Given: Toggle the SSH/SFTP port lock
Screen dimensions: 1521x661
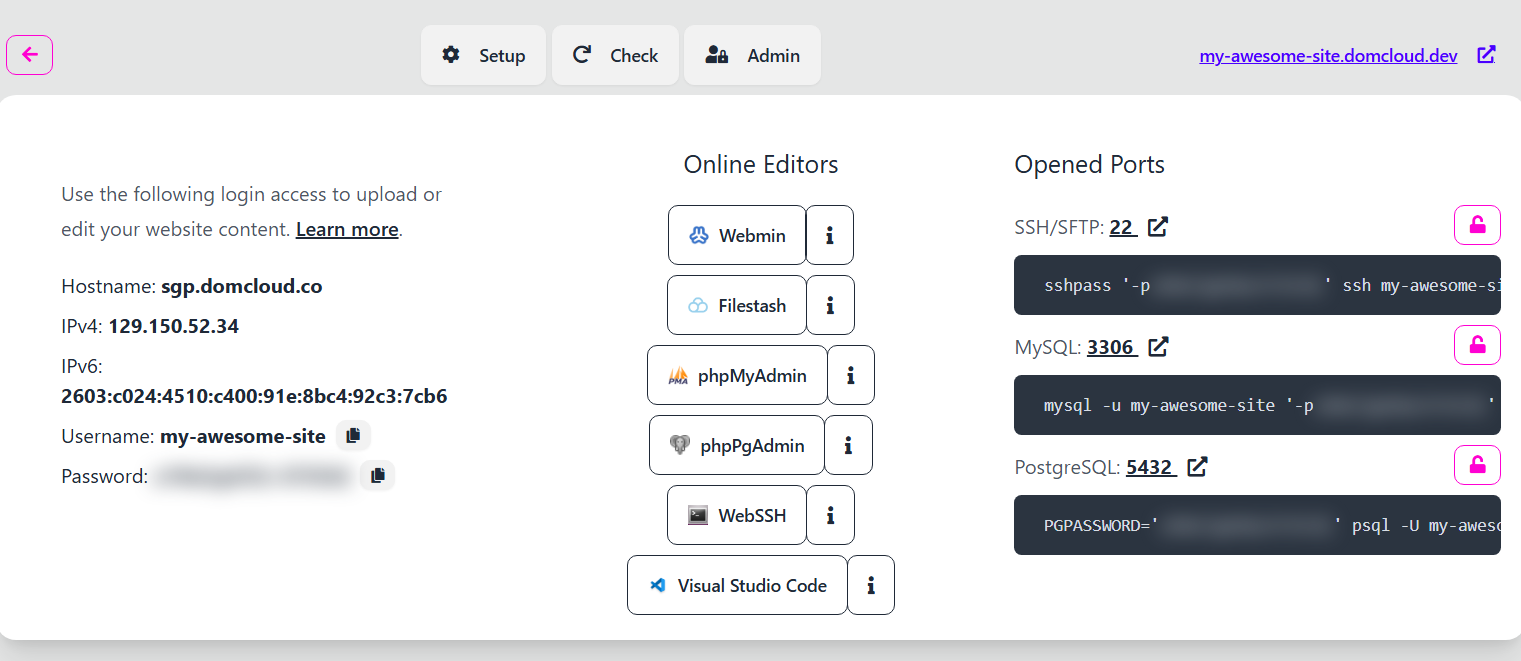Looking at the screenshot, I should click(1476, 225).
